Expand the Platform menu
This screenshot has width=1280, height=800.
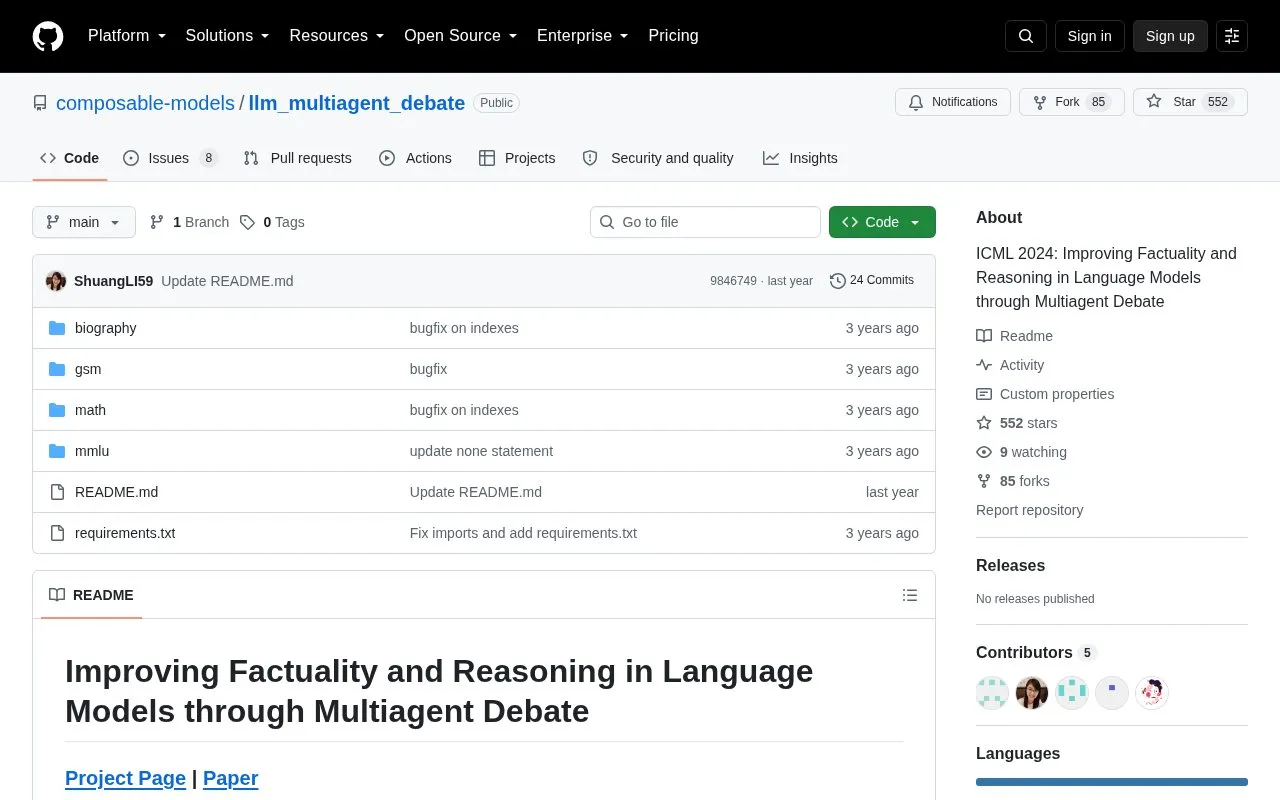click(127, 36)
